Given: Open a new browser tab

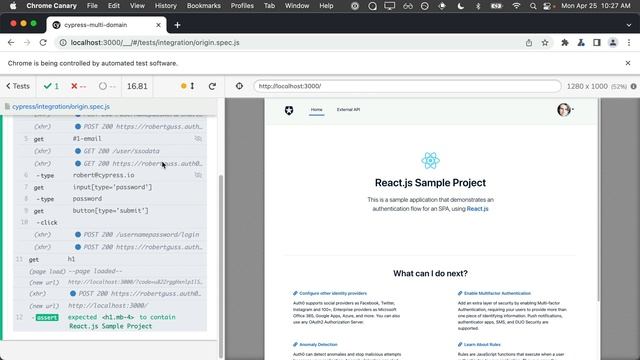Looking at the screenshot, I should [177, 25].
